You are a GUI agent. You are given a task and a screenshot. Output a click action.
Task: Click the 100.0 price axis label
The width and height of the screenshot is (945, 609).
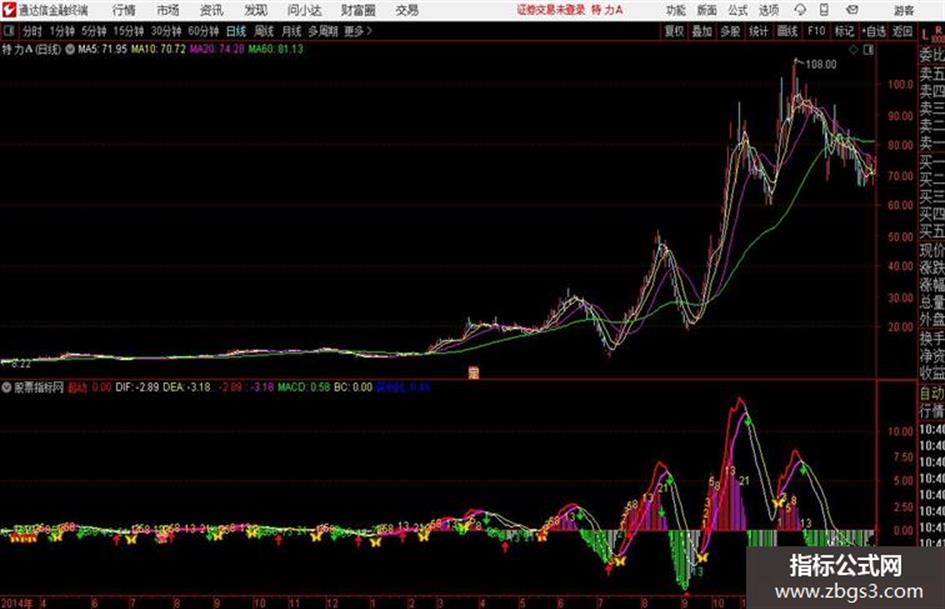click(x=900, y=84)
